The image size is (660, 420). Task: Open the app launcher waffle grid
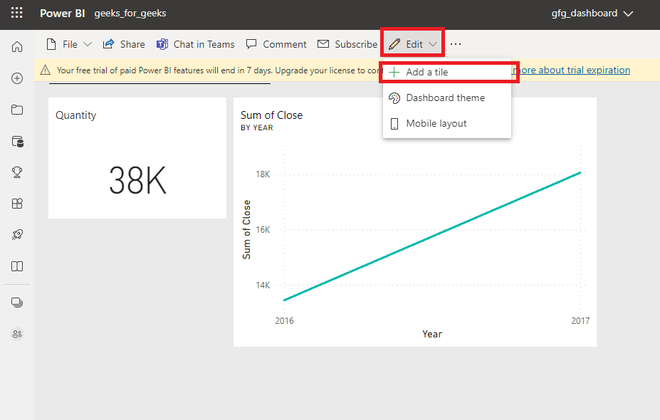pyautogui.click(x=17, y=14)
